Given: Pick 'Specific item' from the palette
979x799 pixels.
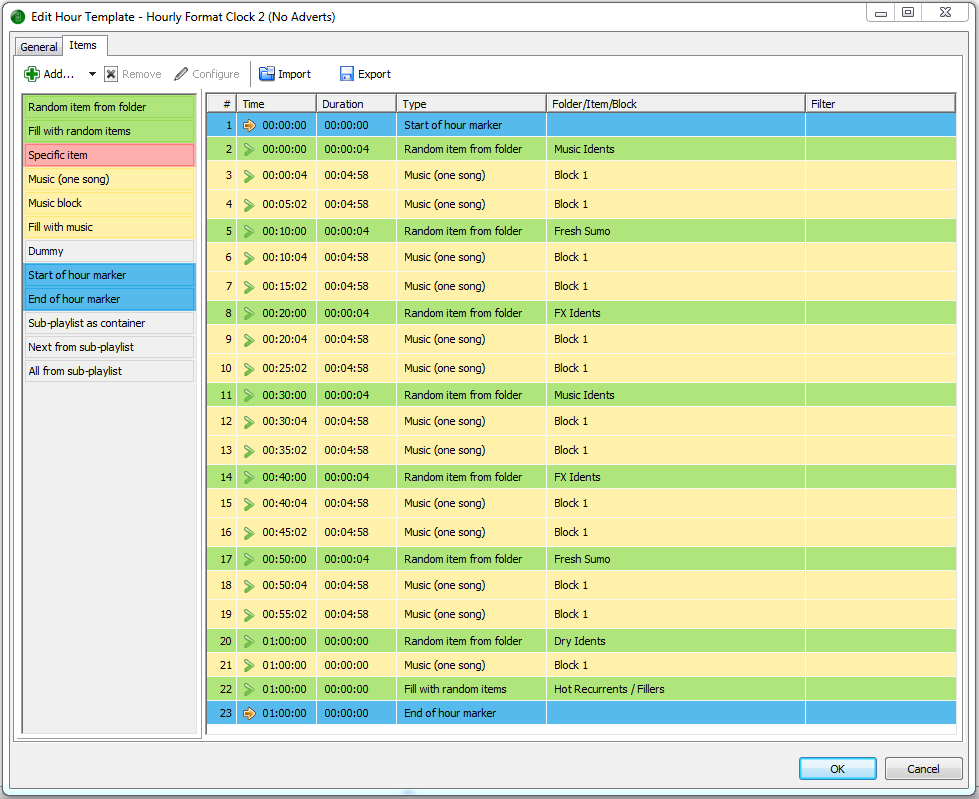Looking at the screenshot, I should click(109, 155).
